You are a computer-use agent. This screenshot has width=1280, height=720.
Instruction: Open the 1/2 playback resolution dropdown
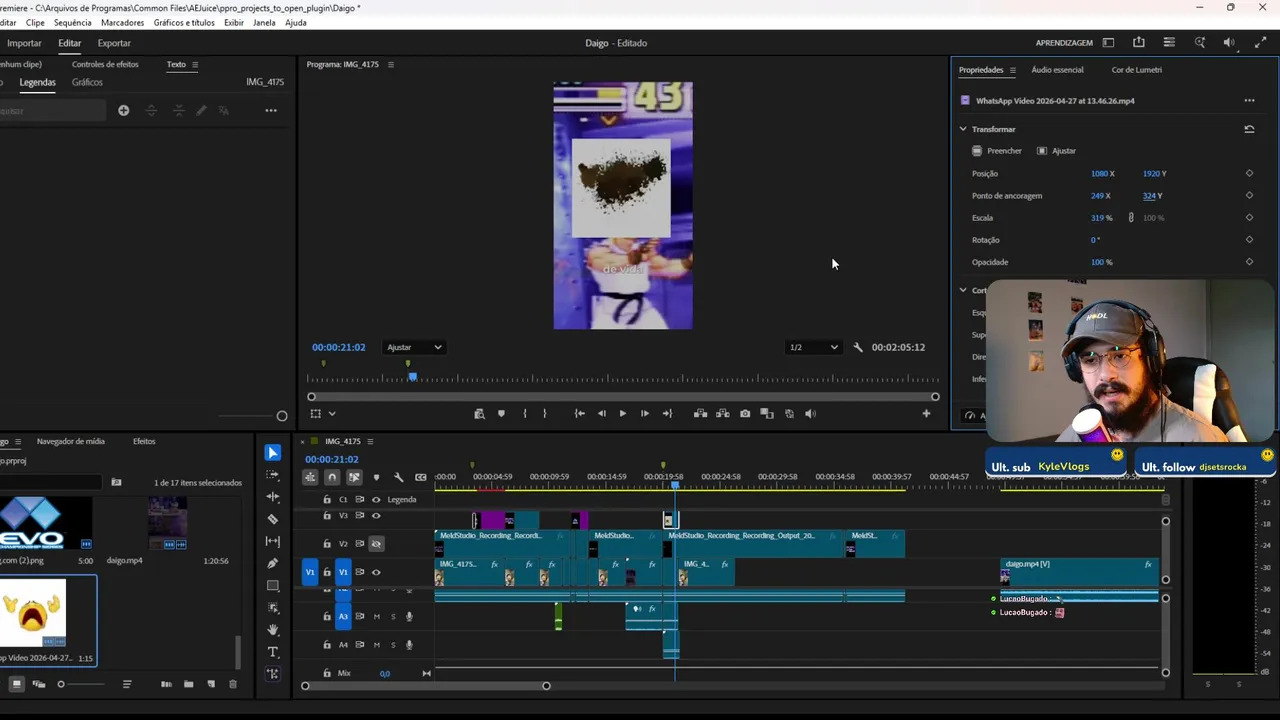click(x=813, y=347)
